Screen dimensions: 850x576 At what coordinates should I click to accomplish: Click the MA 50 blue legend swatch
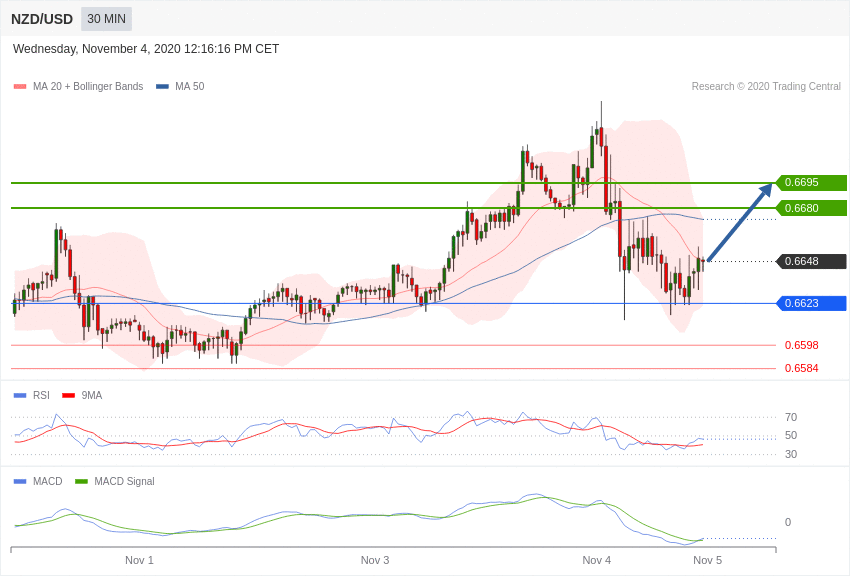[162, 87]
